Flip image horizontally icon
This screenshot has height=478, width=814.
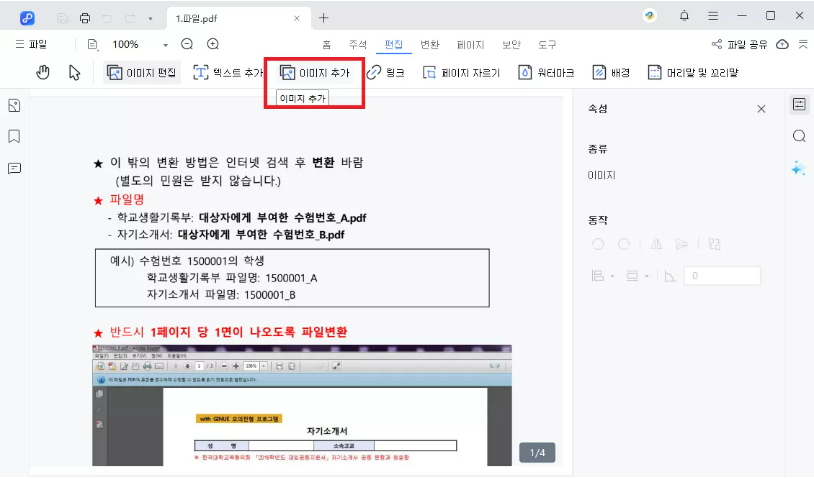point(656,244)
